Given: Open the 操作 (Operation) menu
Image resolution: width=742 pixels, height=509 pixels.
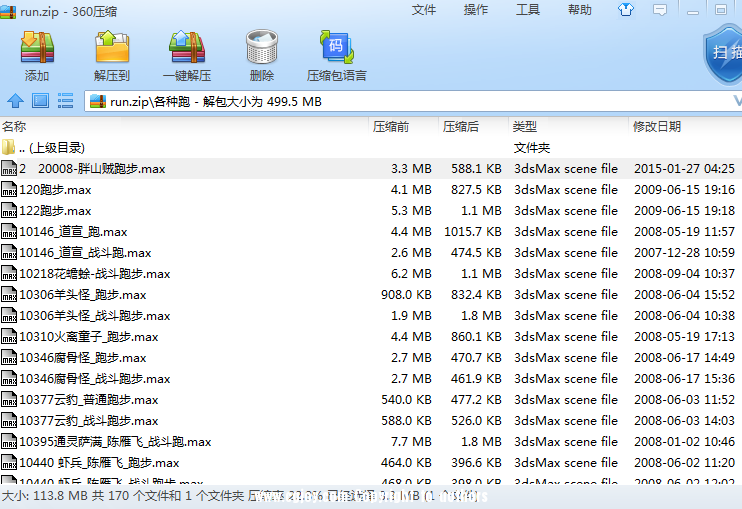Looking at the screenshot, I should point(476,10).
